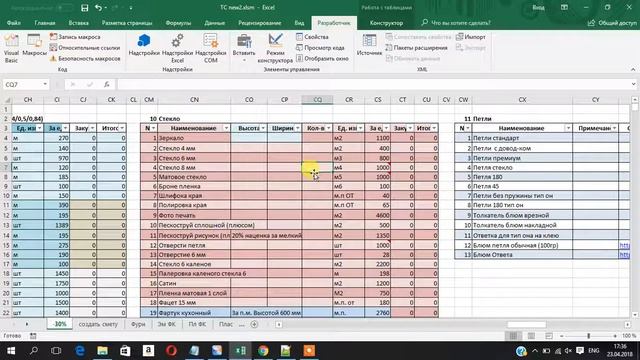Toggle Относительные ссылки option
640x360 pixels.
(85, 48)
